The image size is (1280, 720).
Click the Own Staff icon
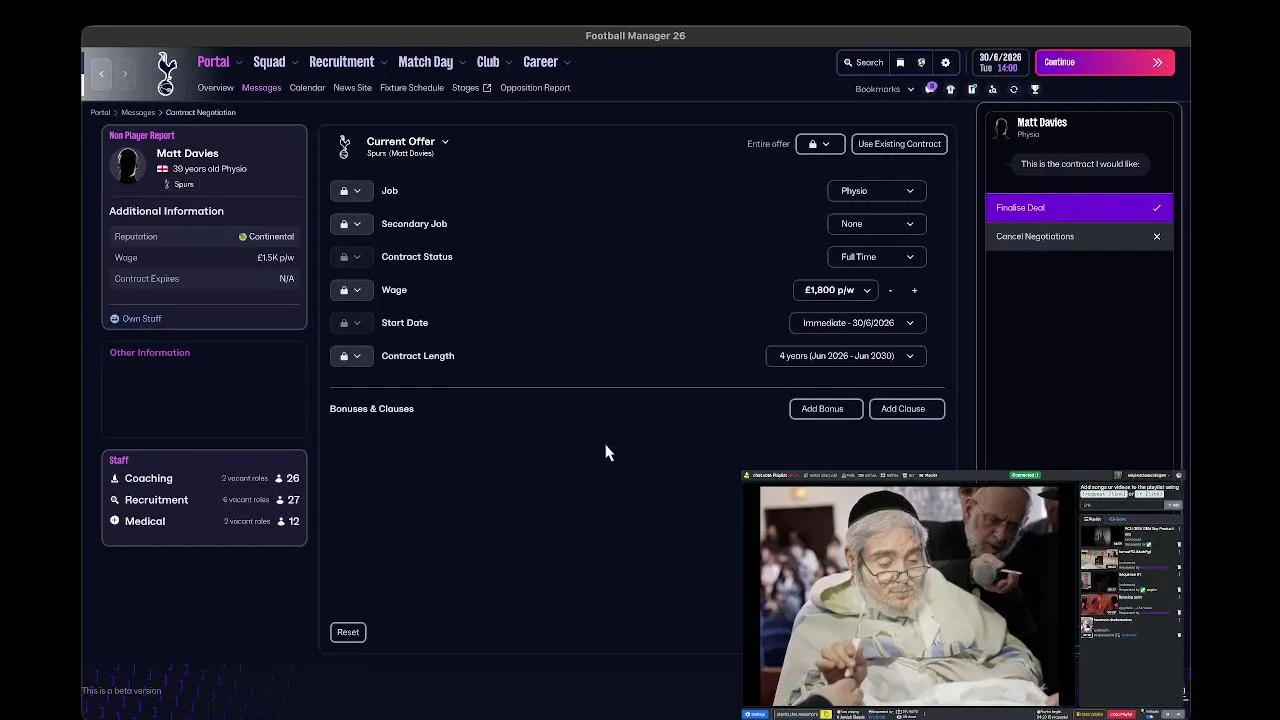pyautogui.click(x=114, y=319)
